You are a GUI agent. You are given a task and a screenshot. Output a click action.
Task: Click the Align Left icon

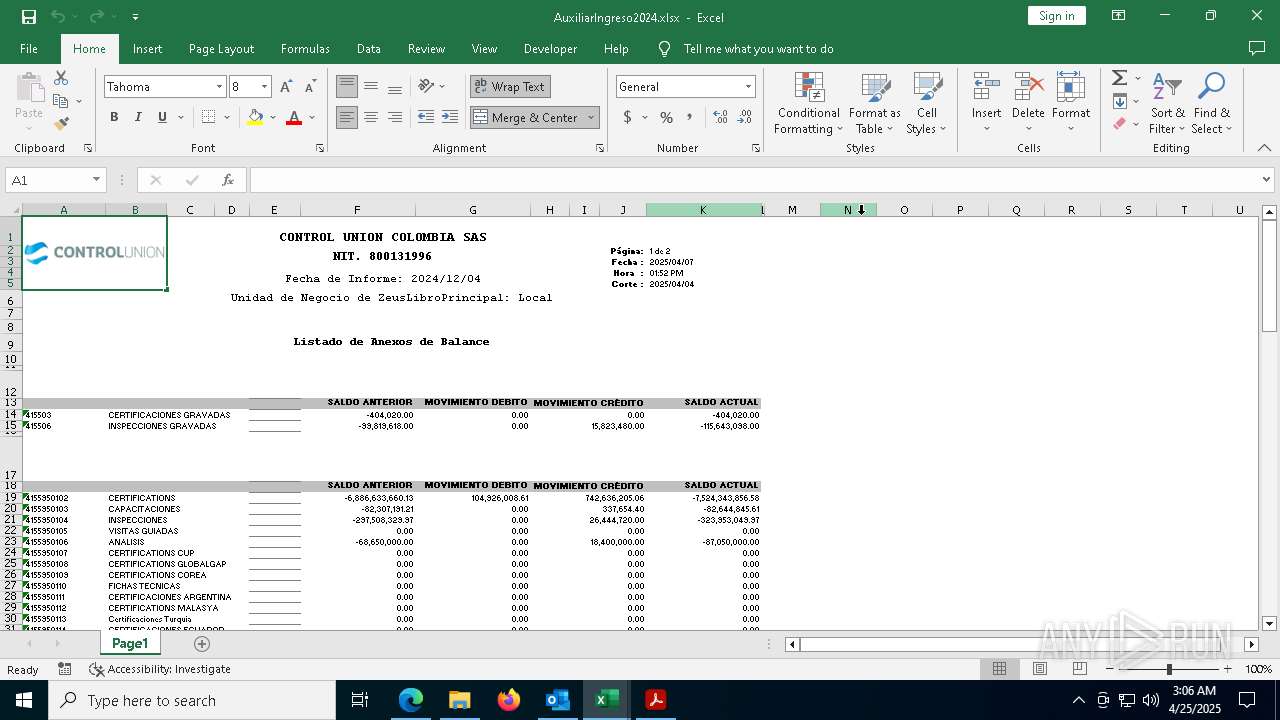tap(347, 117)
